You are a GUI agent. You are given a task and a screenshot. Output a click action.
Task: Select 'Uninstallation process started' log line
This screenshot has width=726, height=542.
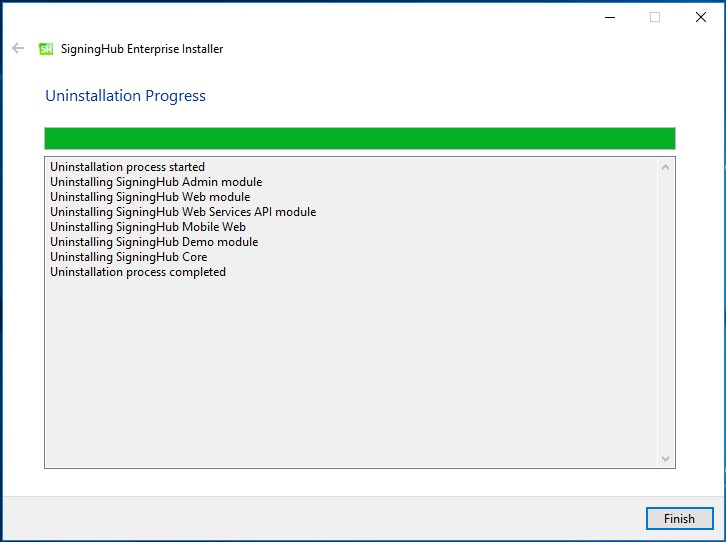[x=127, y=167]
